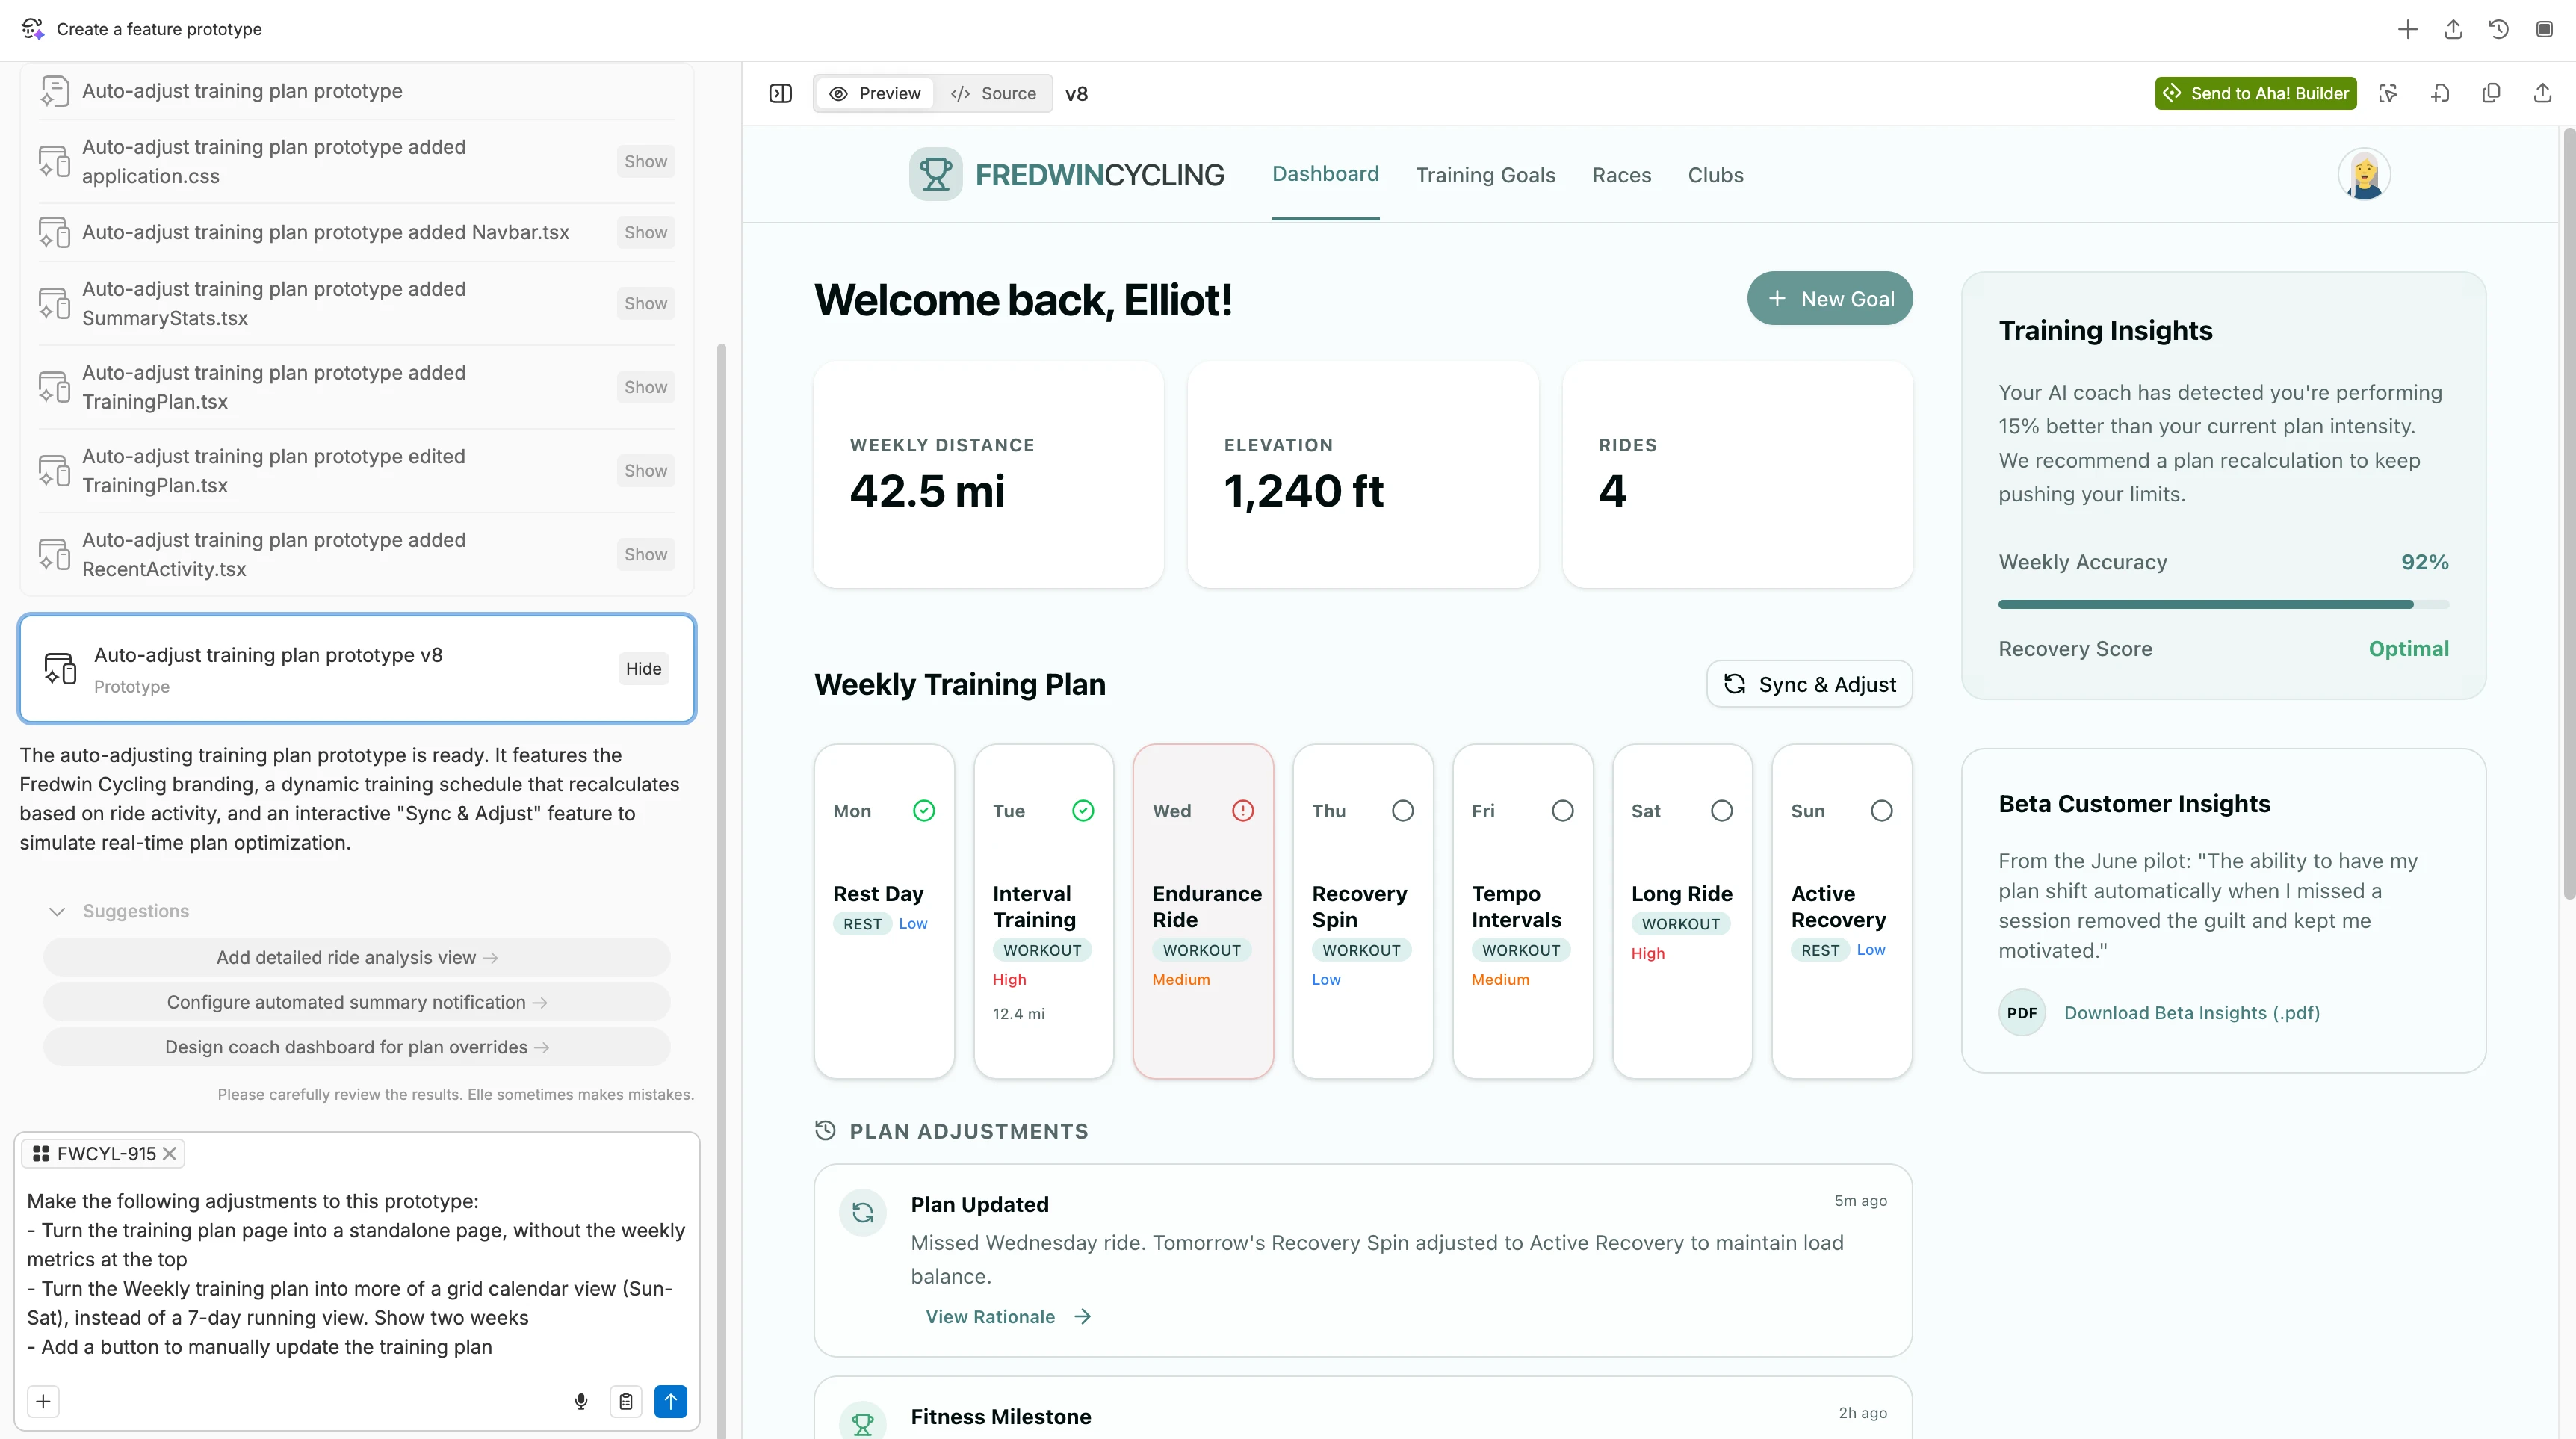Click the New Goal button
The height and width of the screenshot is (1439, 2576).
[x=1829, y=298]
